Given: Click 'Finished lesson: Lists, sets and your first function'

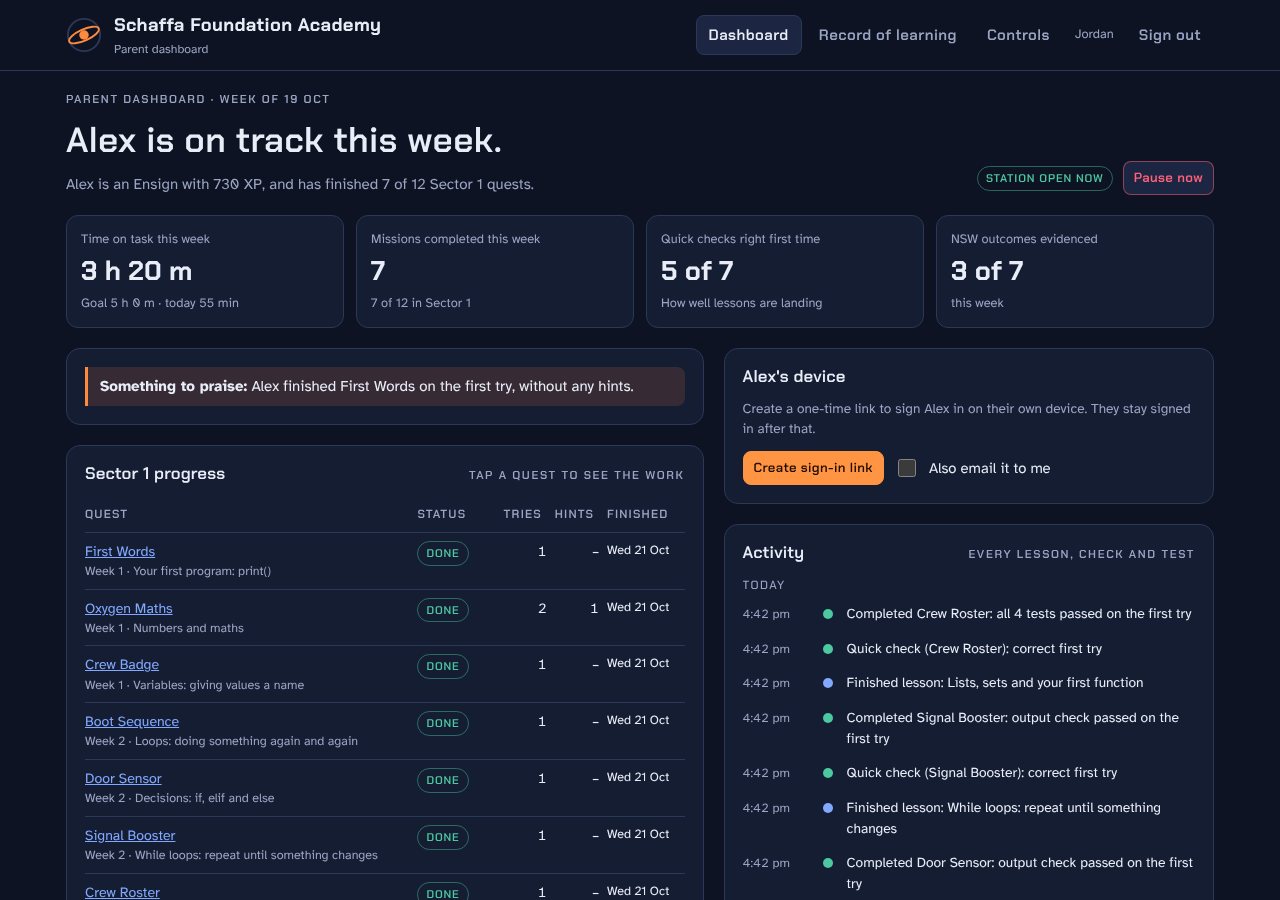Looking at the screenshot, I should (x=995, y=683).
